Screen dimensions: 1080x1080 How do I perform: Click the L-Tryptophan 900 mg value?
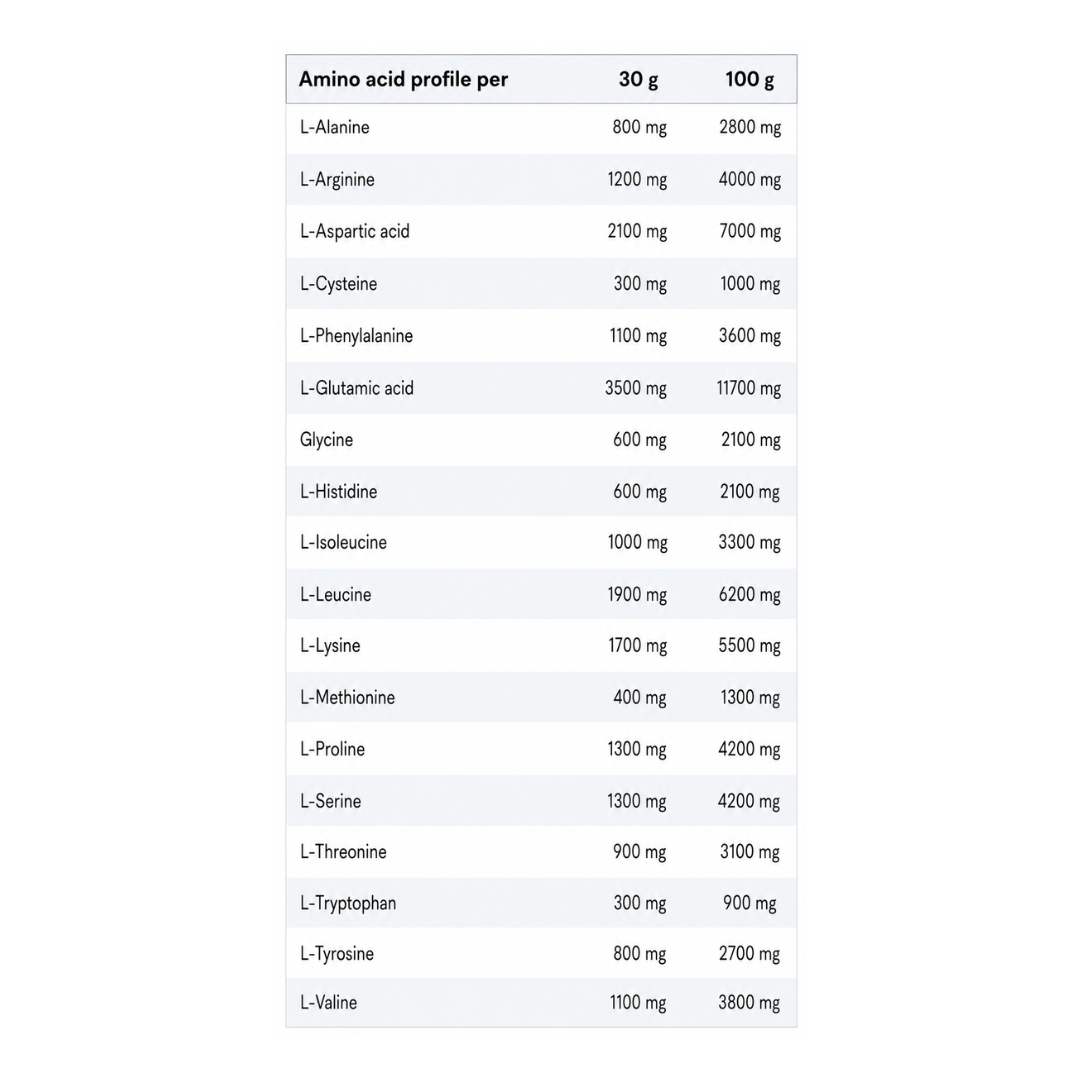coord(749,903)
